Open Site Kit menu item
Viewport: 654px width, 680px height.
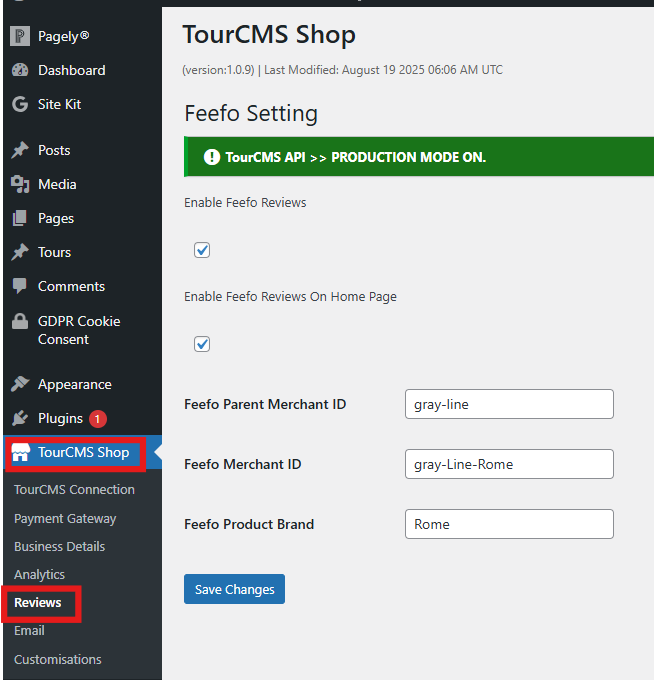[x=59, y=104]
